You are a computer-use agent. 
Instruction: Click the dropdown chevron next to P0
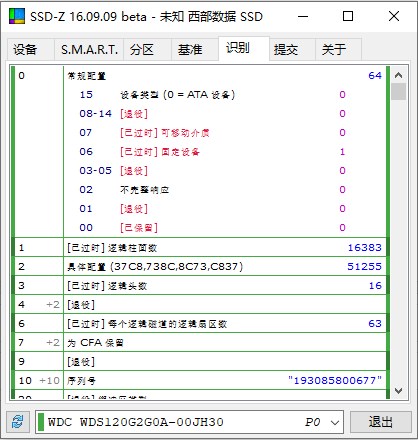[x=335, y=423]
